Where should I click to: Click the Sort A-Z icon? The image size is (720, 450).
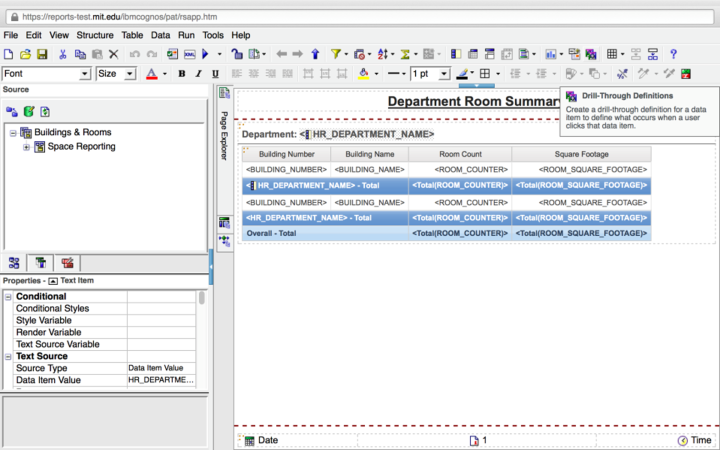(382, 54)
